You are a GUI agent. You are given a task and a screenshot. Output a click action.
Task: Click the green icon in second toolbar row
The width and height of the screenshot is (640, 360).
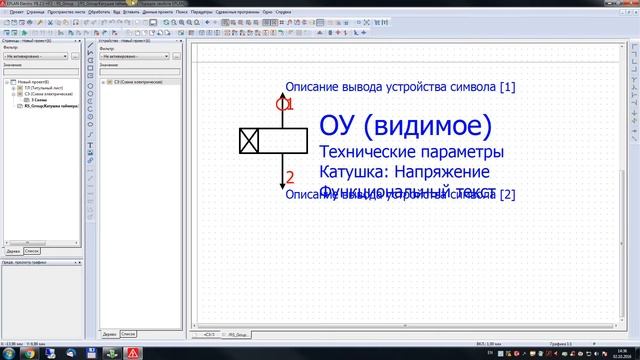(x=24, y=33)
